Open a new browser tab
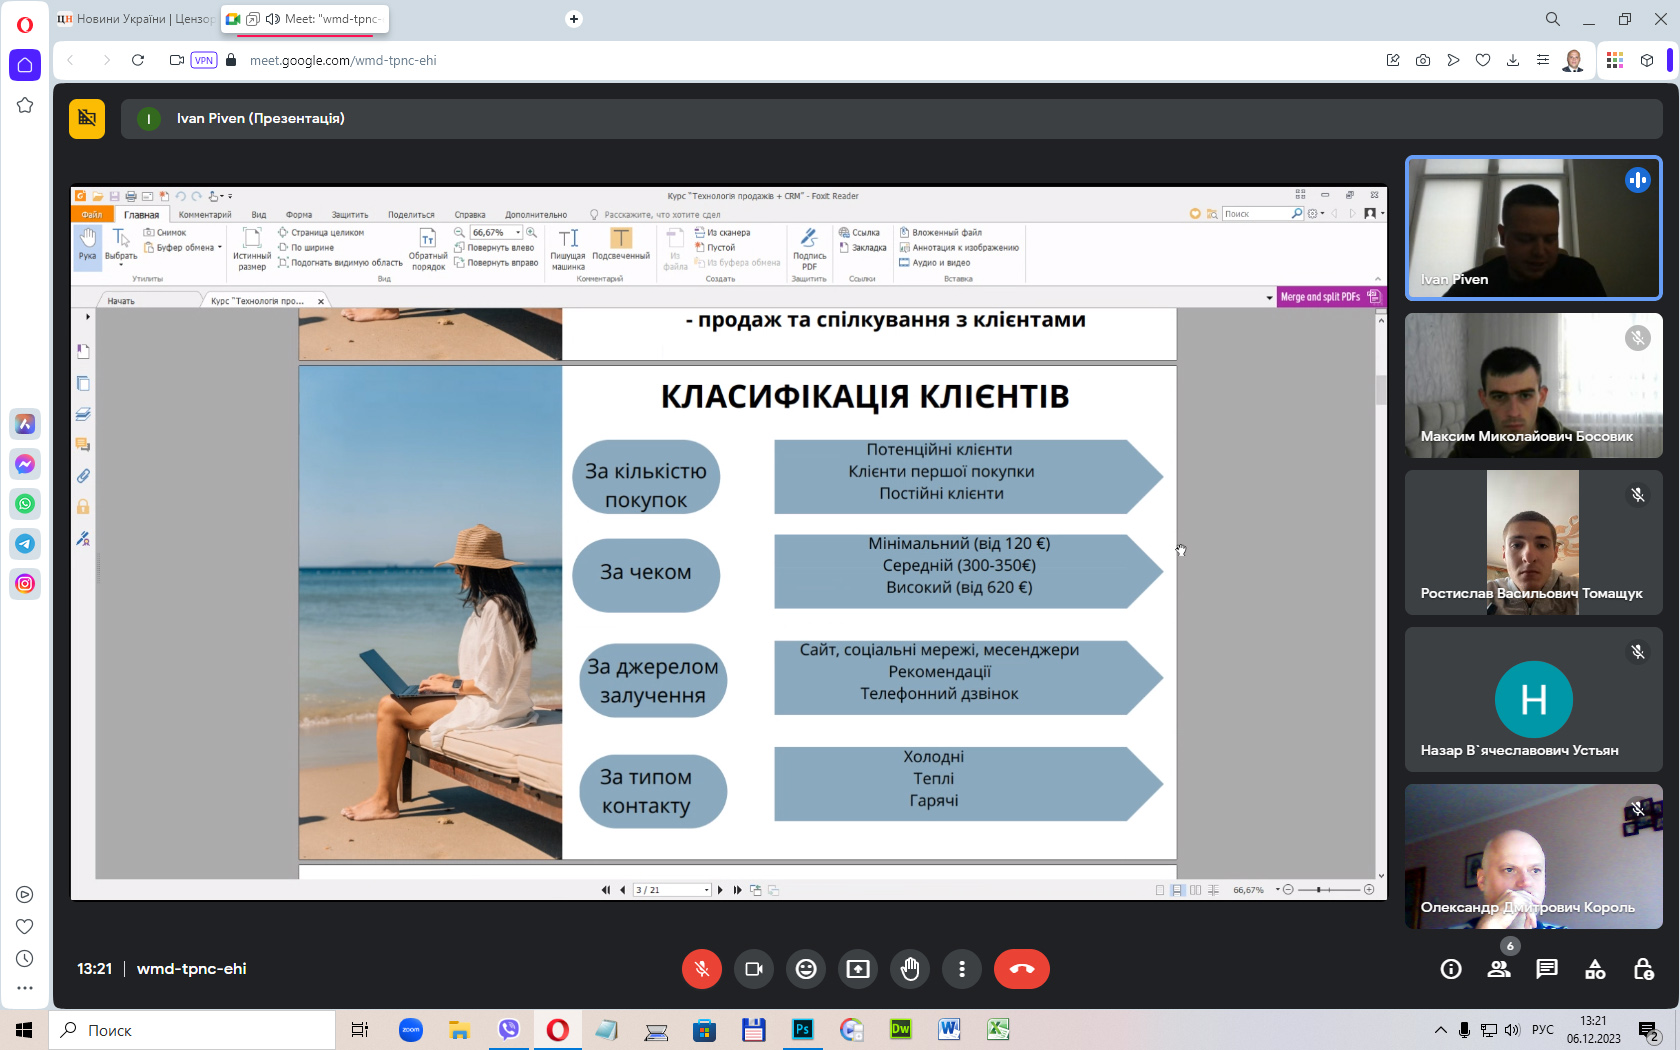The height and width of the screenshot is (1050, 1680). 574,19
